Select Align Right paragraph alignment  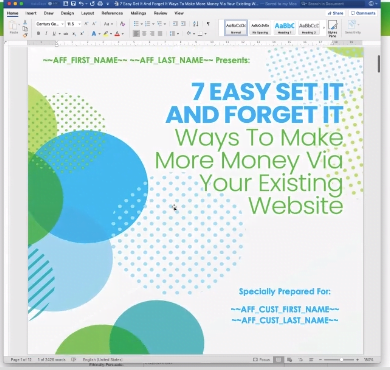(x=152, y=34)
